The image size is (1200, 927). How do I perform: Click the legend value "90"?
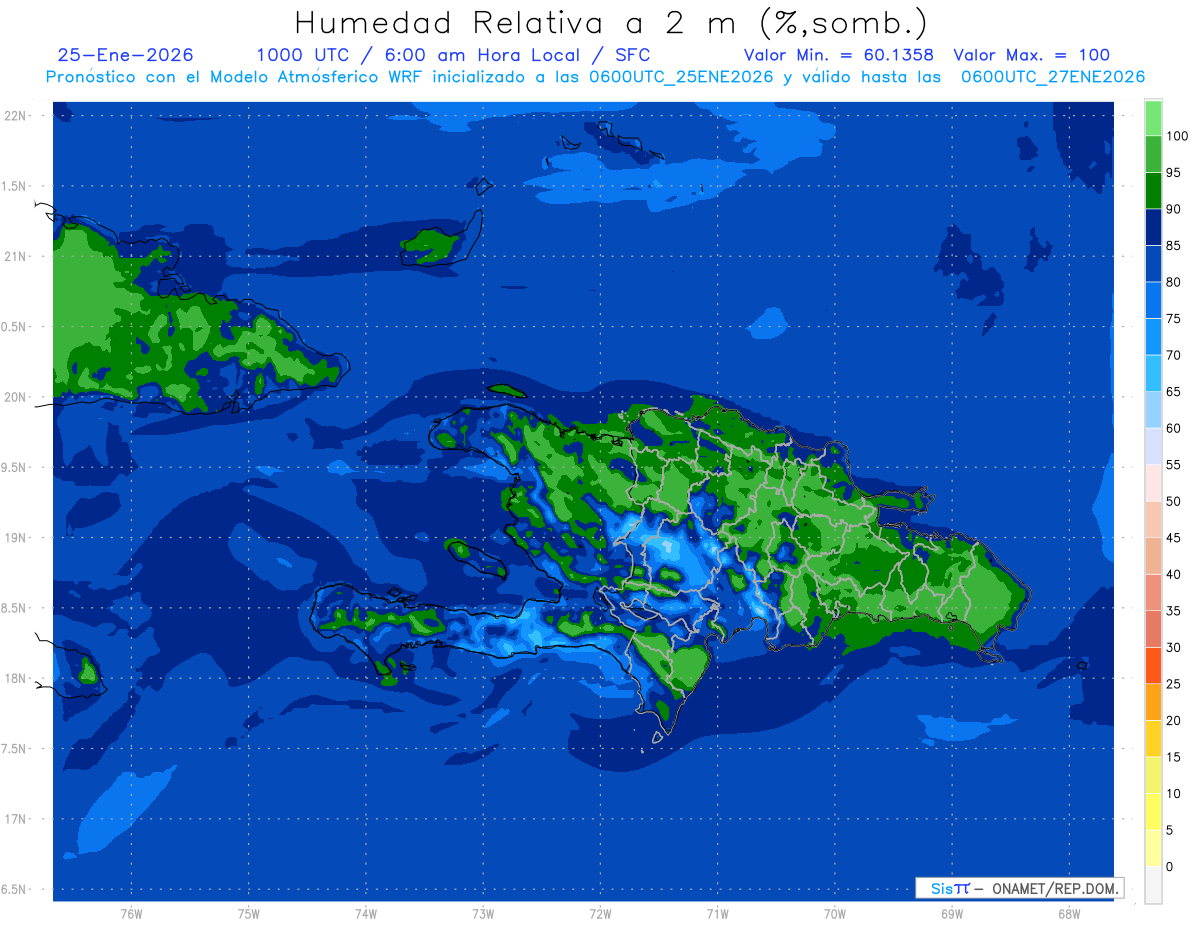click(x=1174, y=209)
